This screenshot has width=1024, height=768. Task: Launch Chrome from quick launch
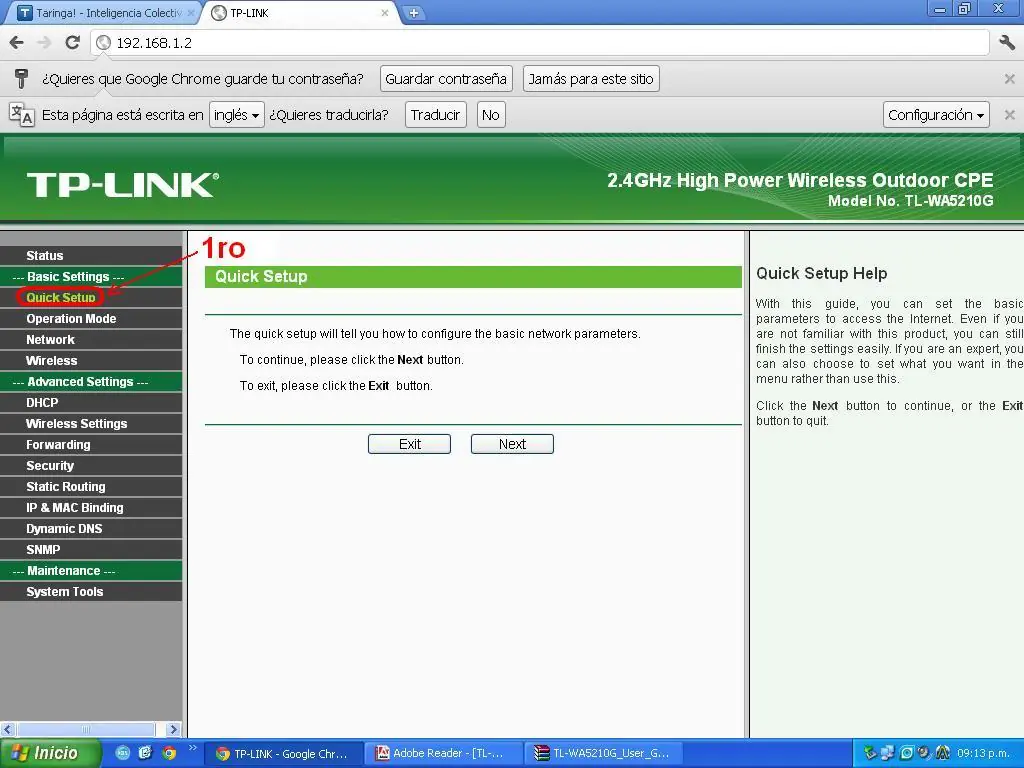tap(169, 753)
